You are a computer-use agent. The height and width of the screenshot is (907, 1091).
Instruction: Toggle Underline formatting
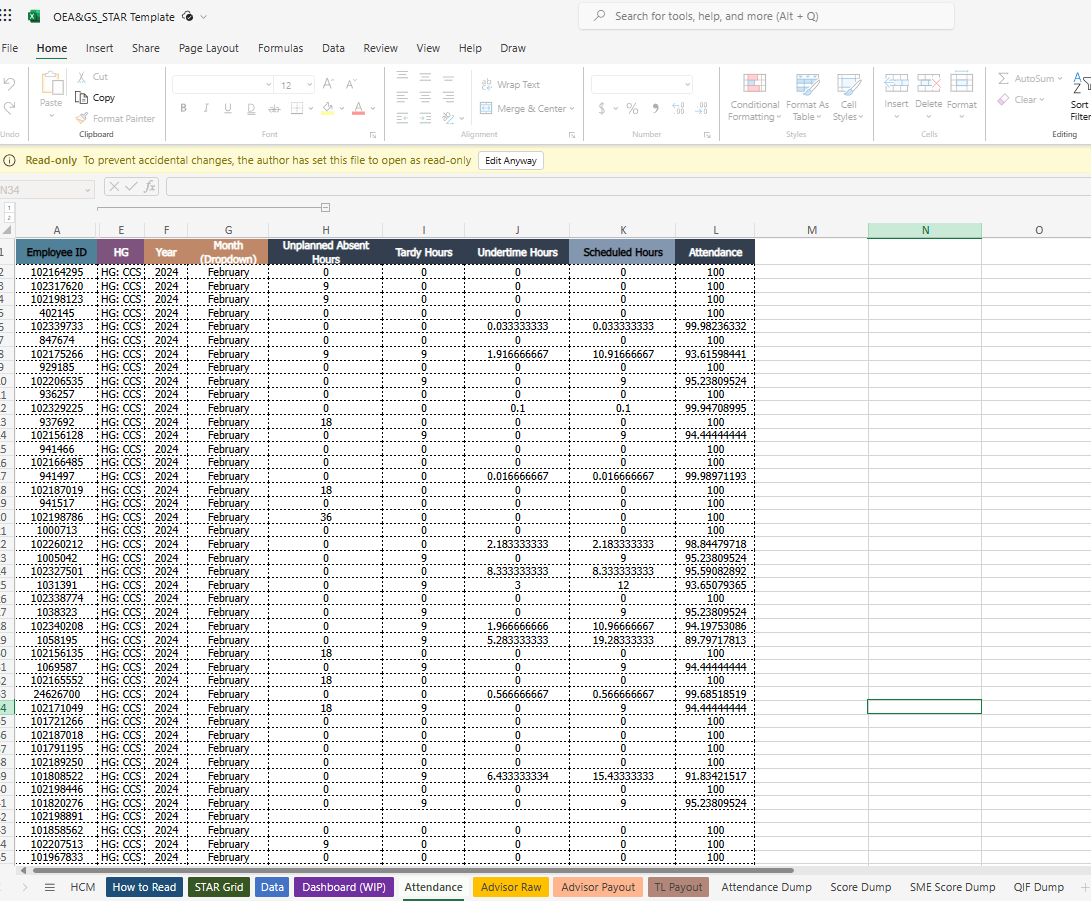228,109
